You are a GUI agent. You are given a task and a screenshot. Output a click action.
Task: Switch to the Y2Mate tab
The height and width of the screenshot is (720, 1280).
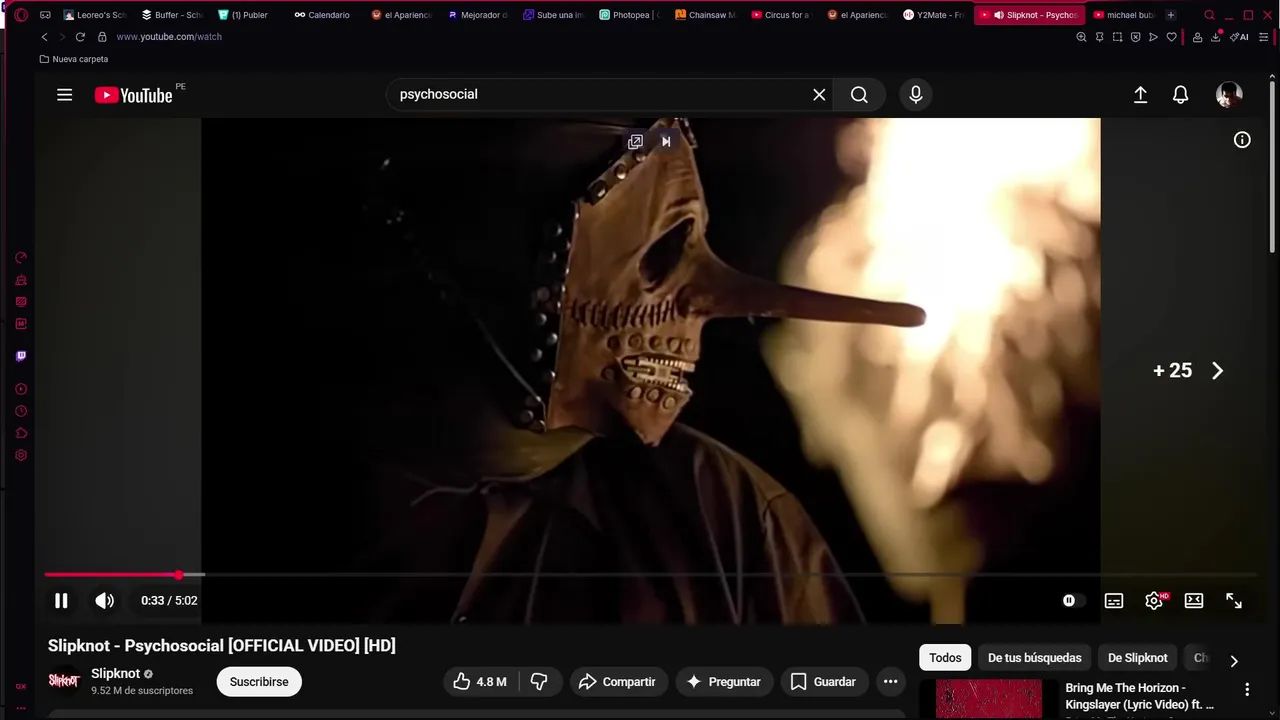pyautogui.click(x=934, y=15)
